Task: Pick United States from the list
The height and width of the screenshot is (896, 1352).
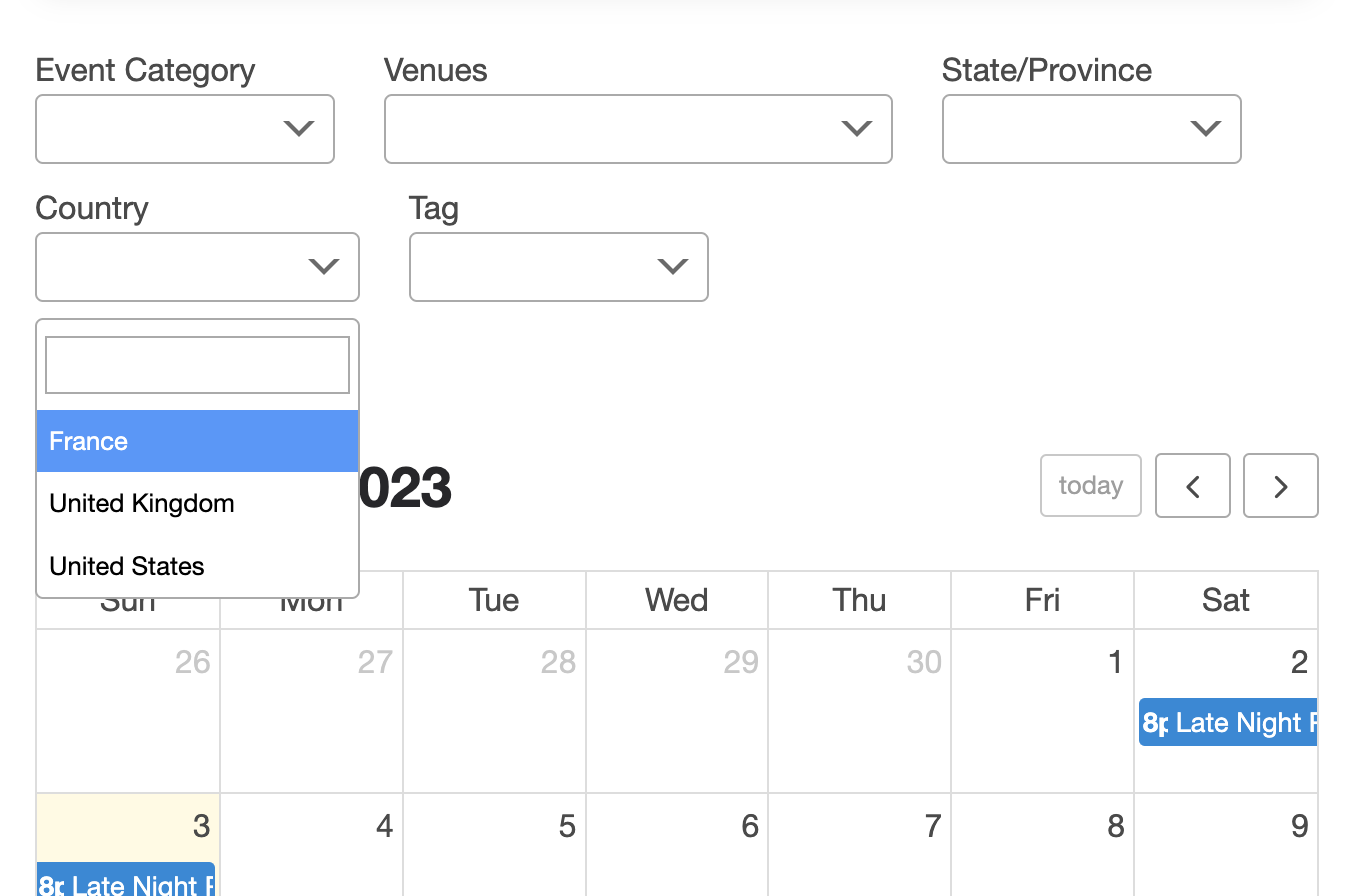Action: (x=197, y=566)
